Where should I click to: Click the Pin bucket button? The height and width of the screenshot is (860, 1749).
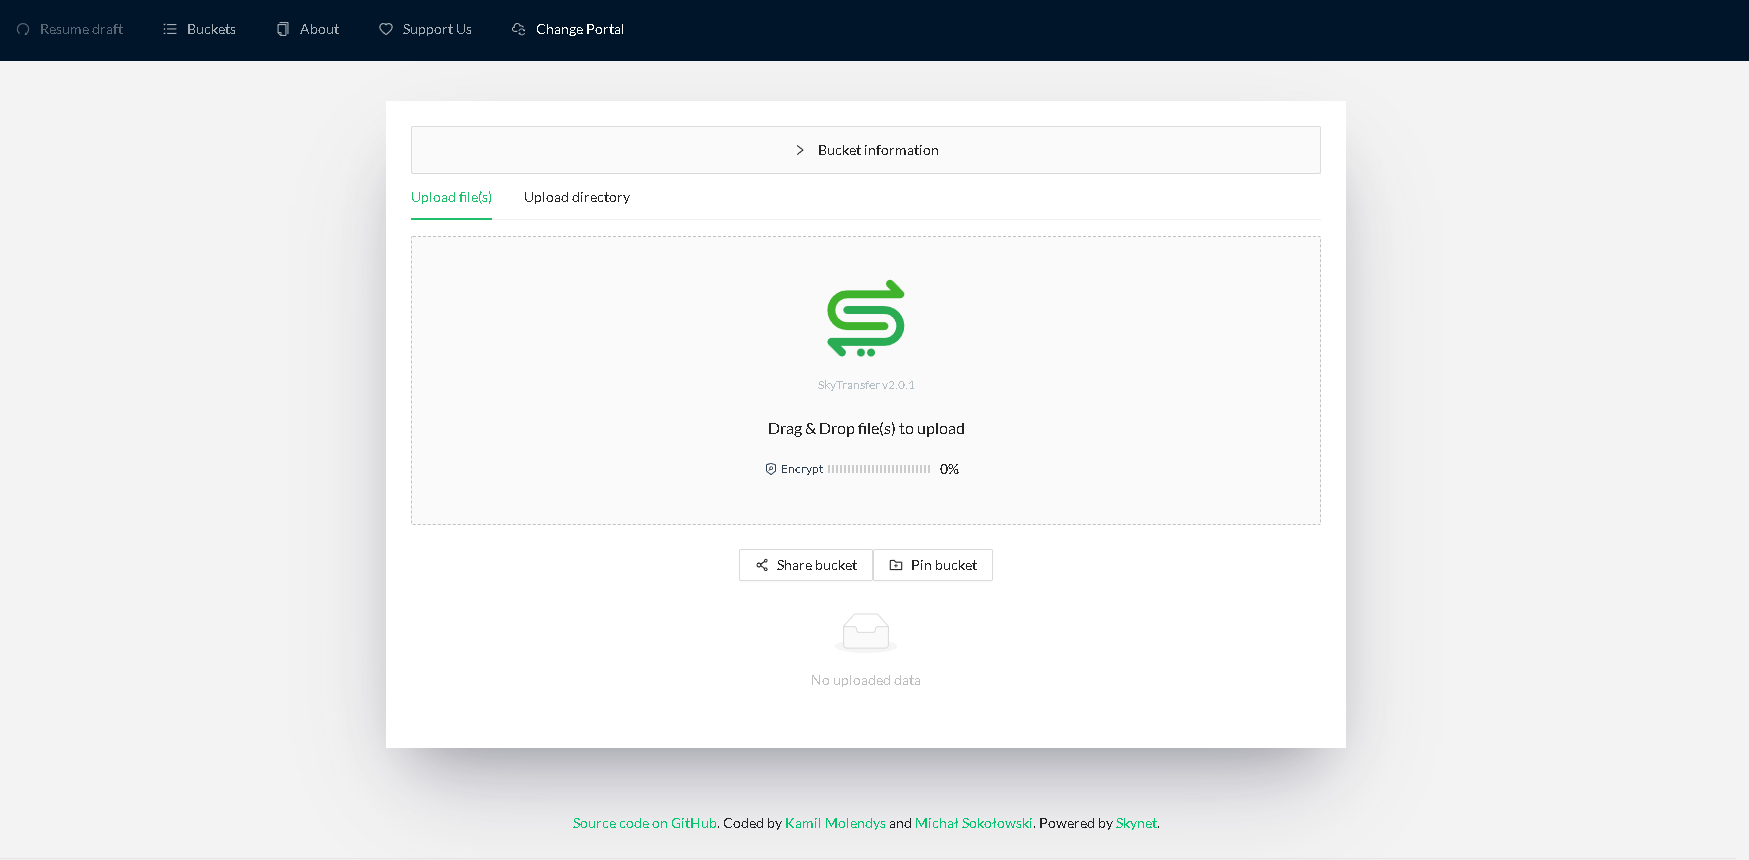[933, 565]
